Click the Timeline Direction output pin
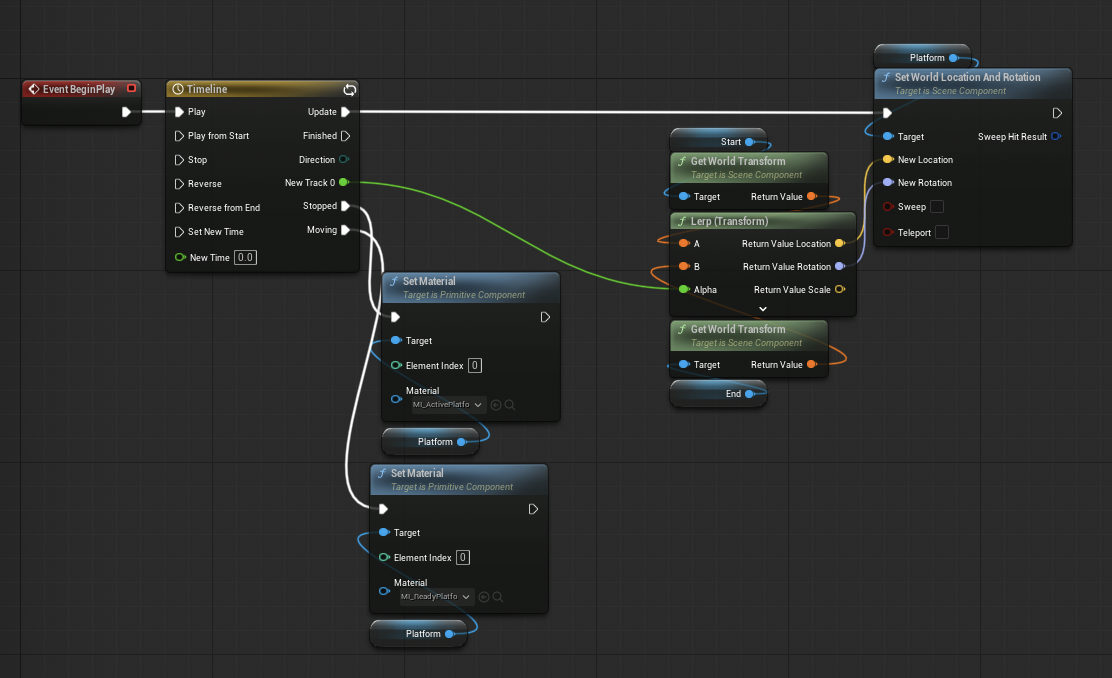Image resolution: width=1112 pixels, height=678 pixels. 344,159
